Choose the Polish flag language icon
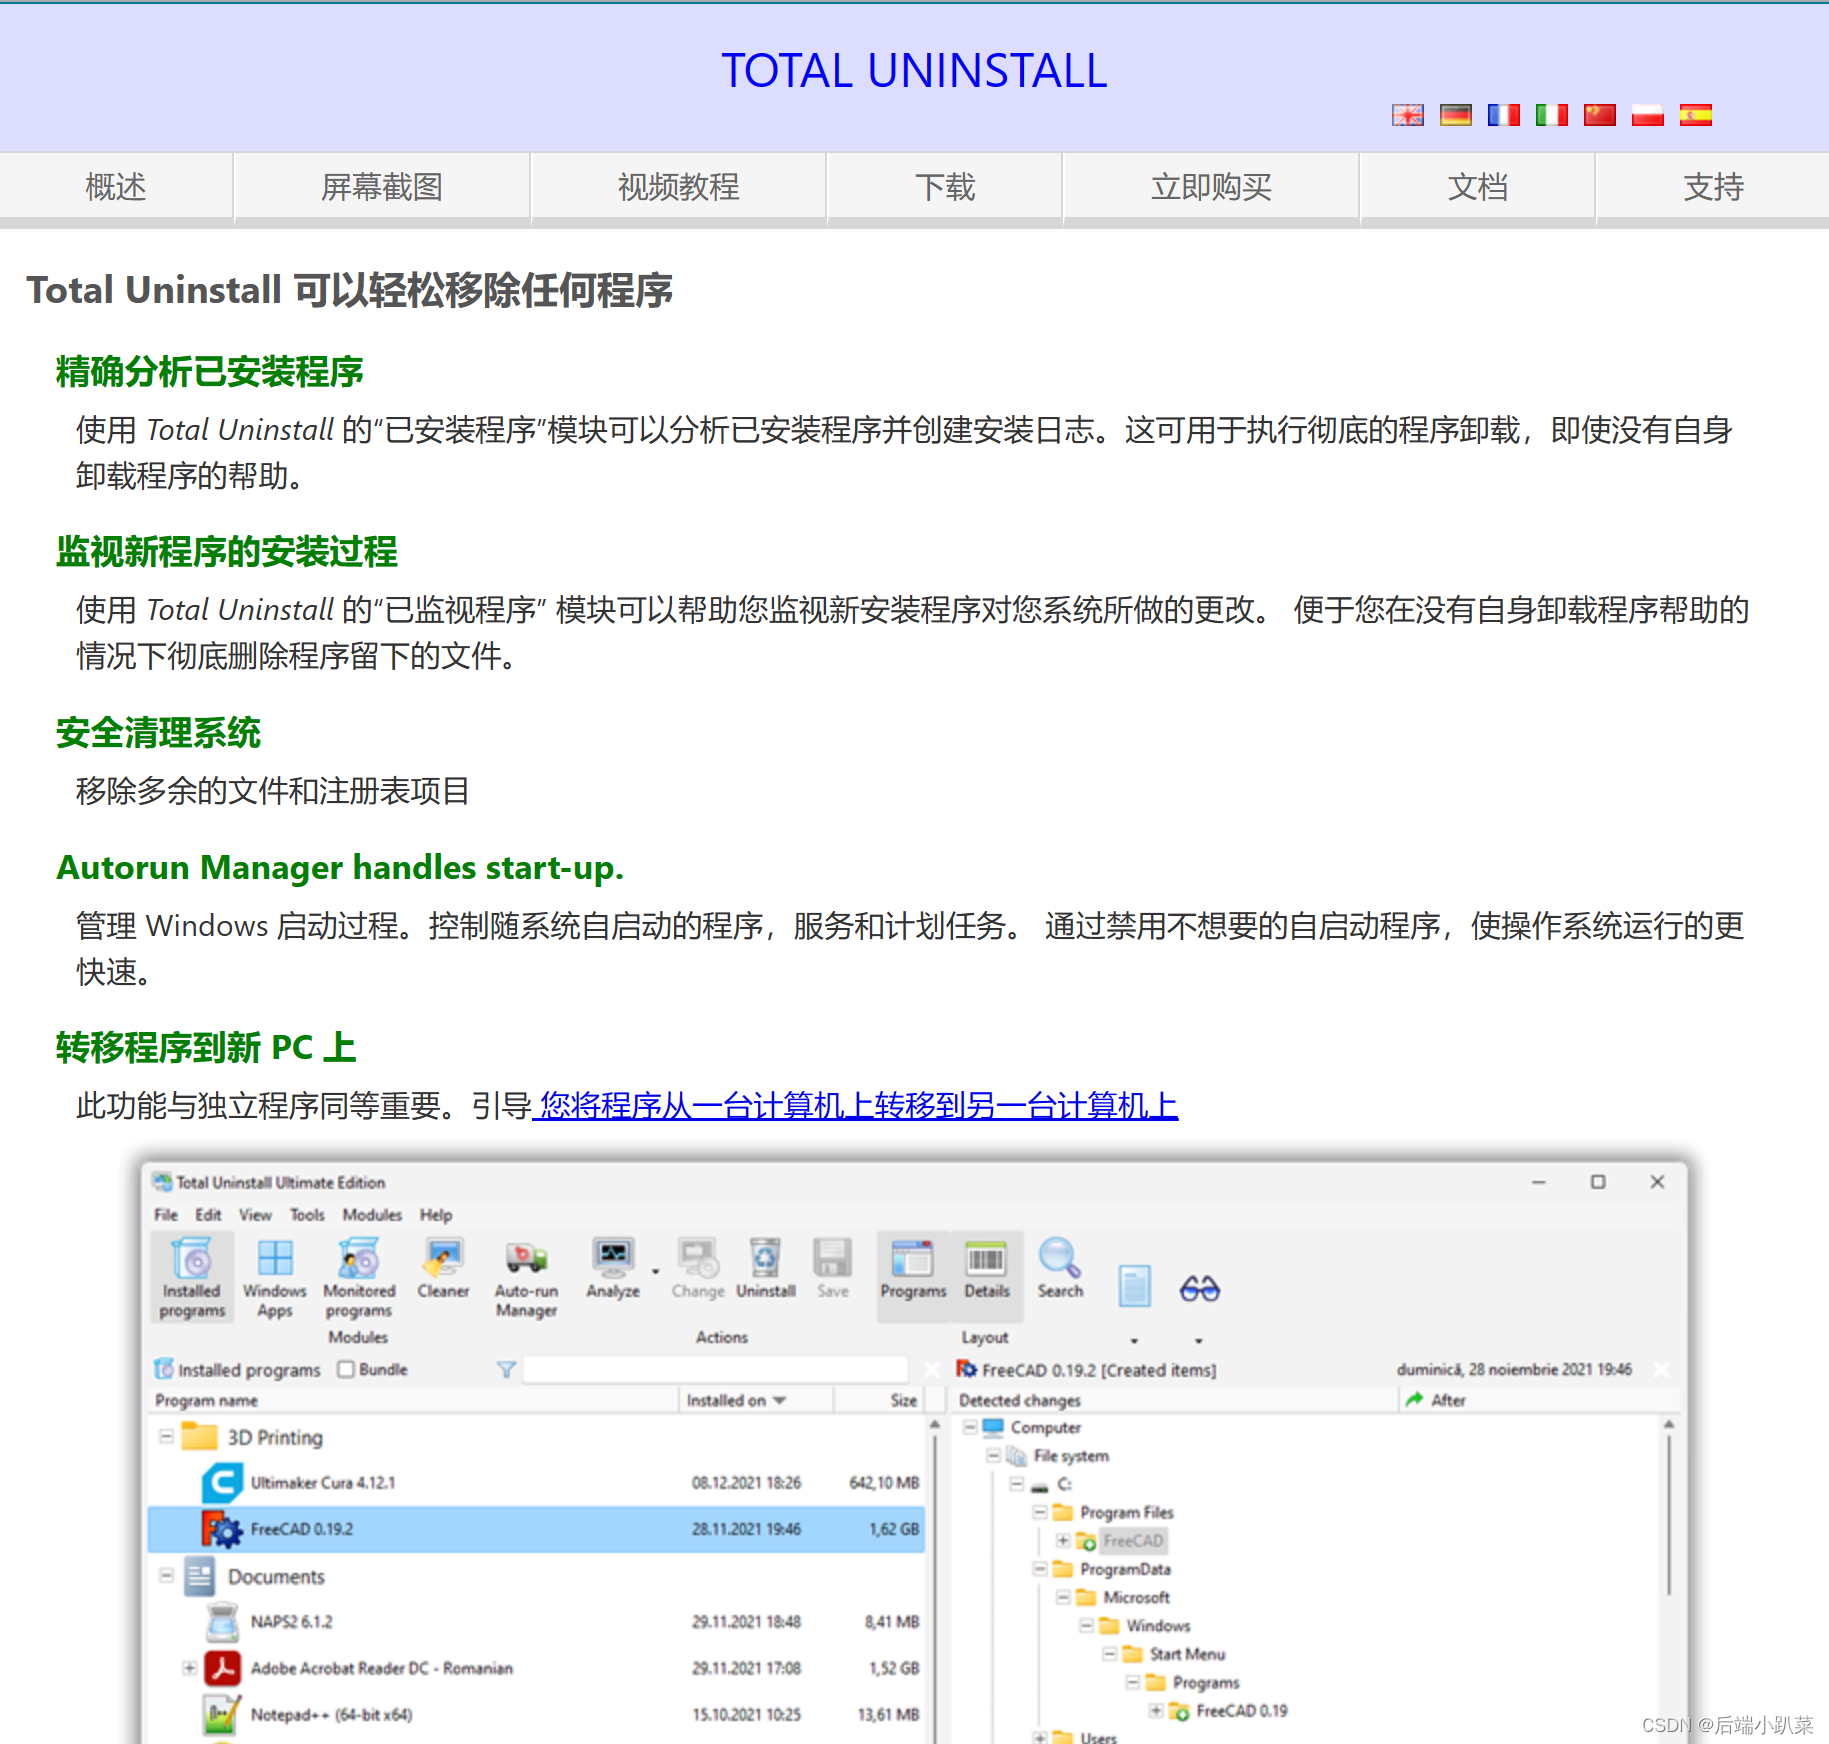 coord(1648,115)
